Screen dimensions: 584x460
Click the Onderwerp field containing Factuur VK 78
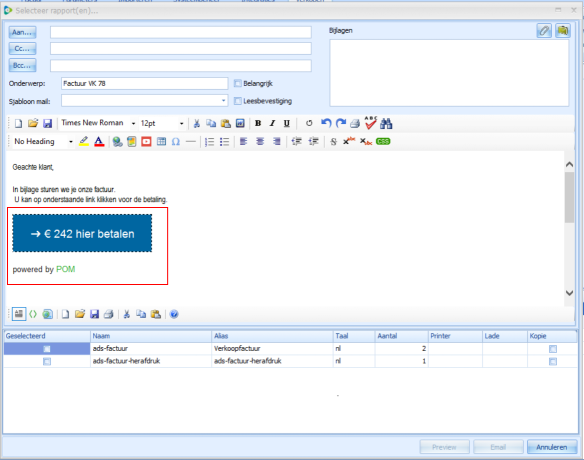tap(145, 83)
